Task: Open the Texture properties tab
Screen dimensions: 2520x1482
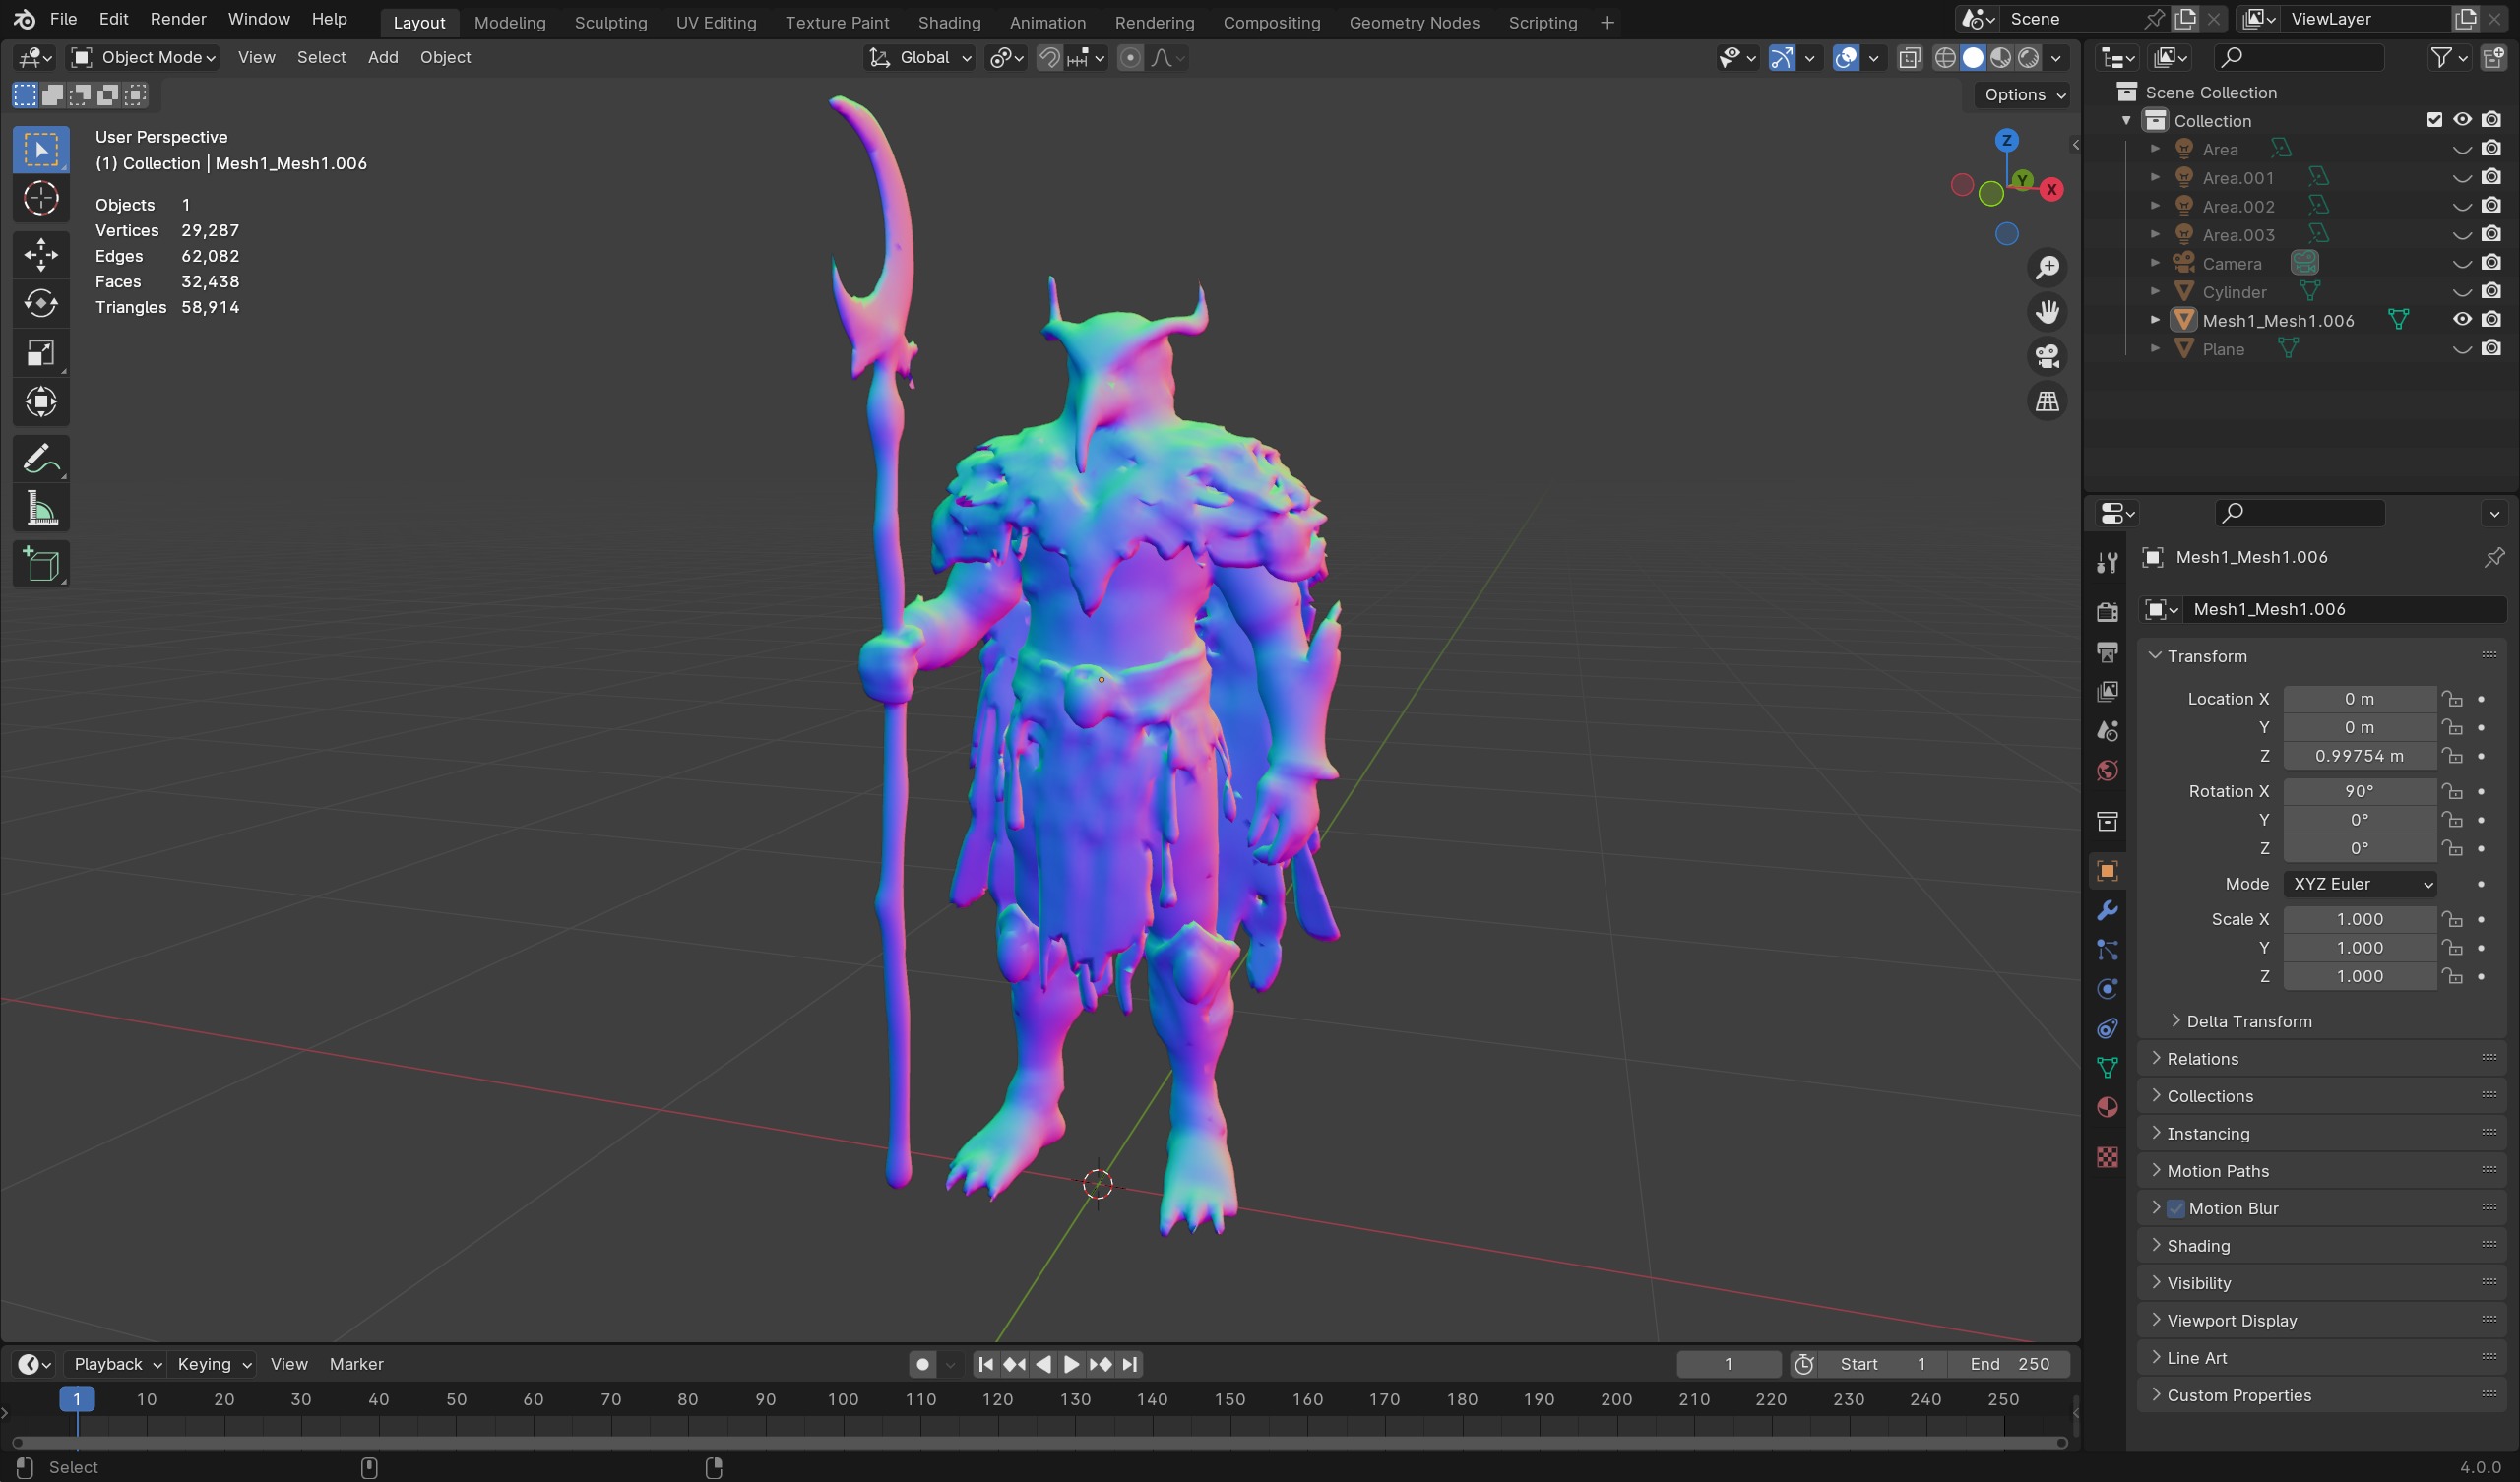Action: [x=2107, y=1157]
